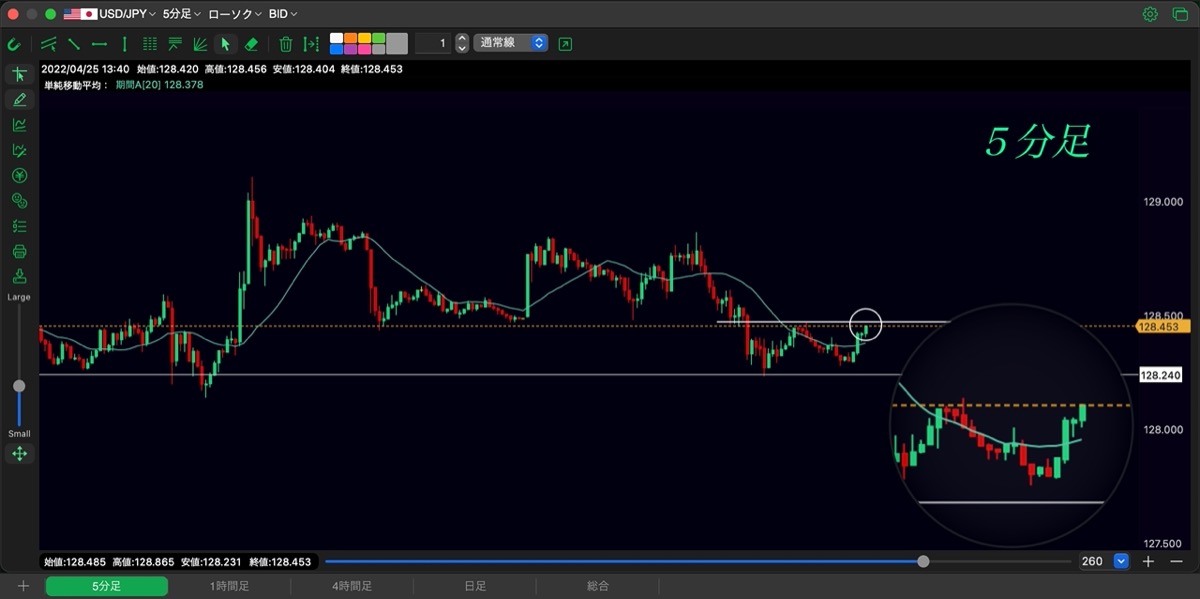Click the four-way move arrows icon

coord(19,454)
